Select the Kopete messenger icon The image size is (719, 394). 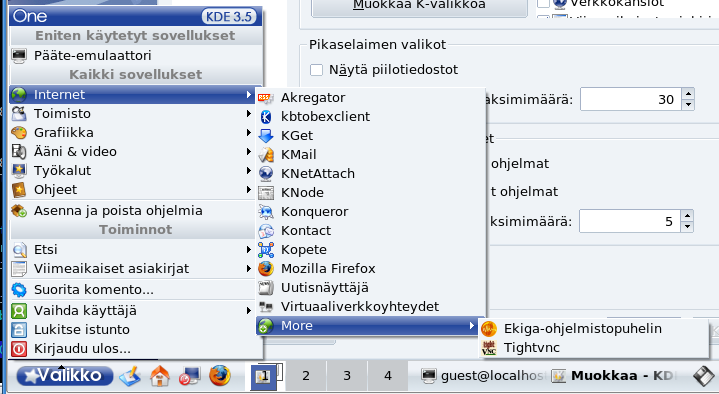(x=265, y=250)
